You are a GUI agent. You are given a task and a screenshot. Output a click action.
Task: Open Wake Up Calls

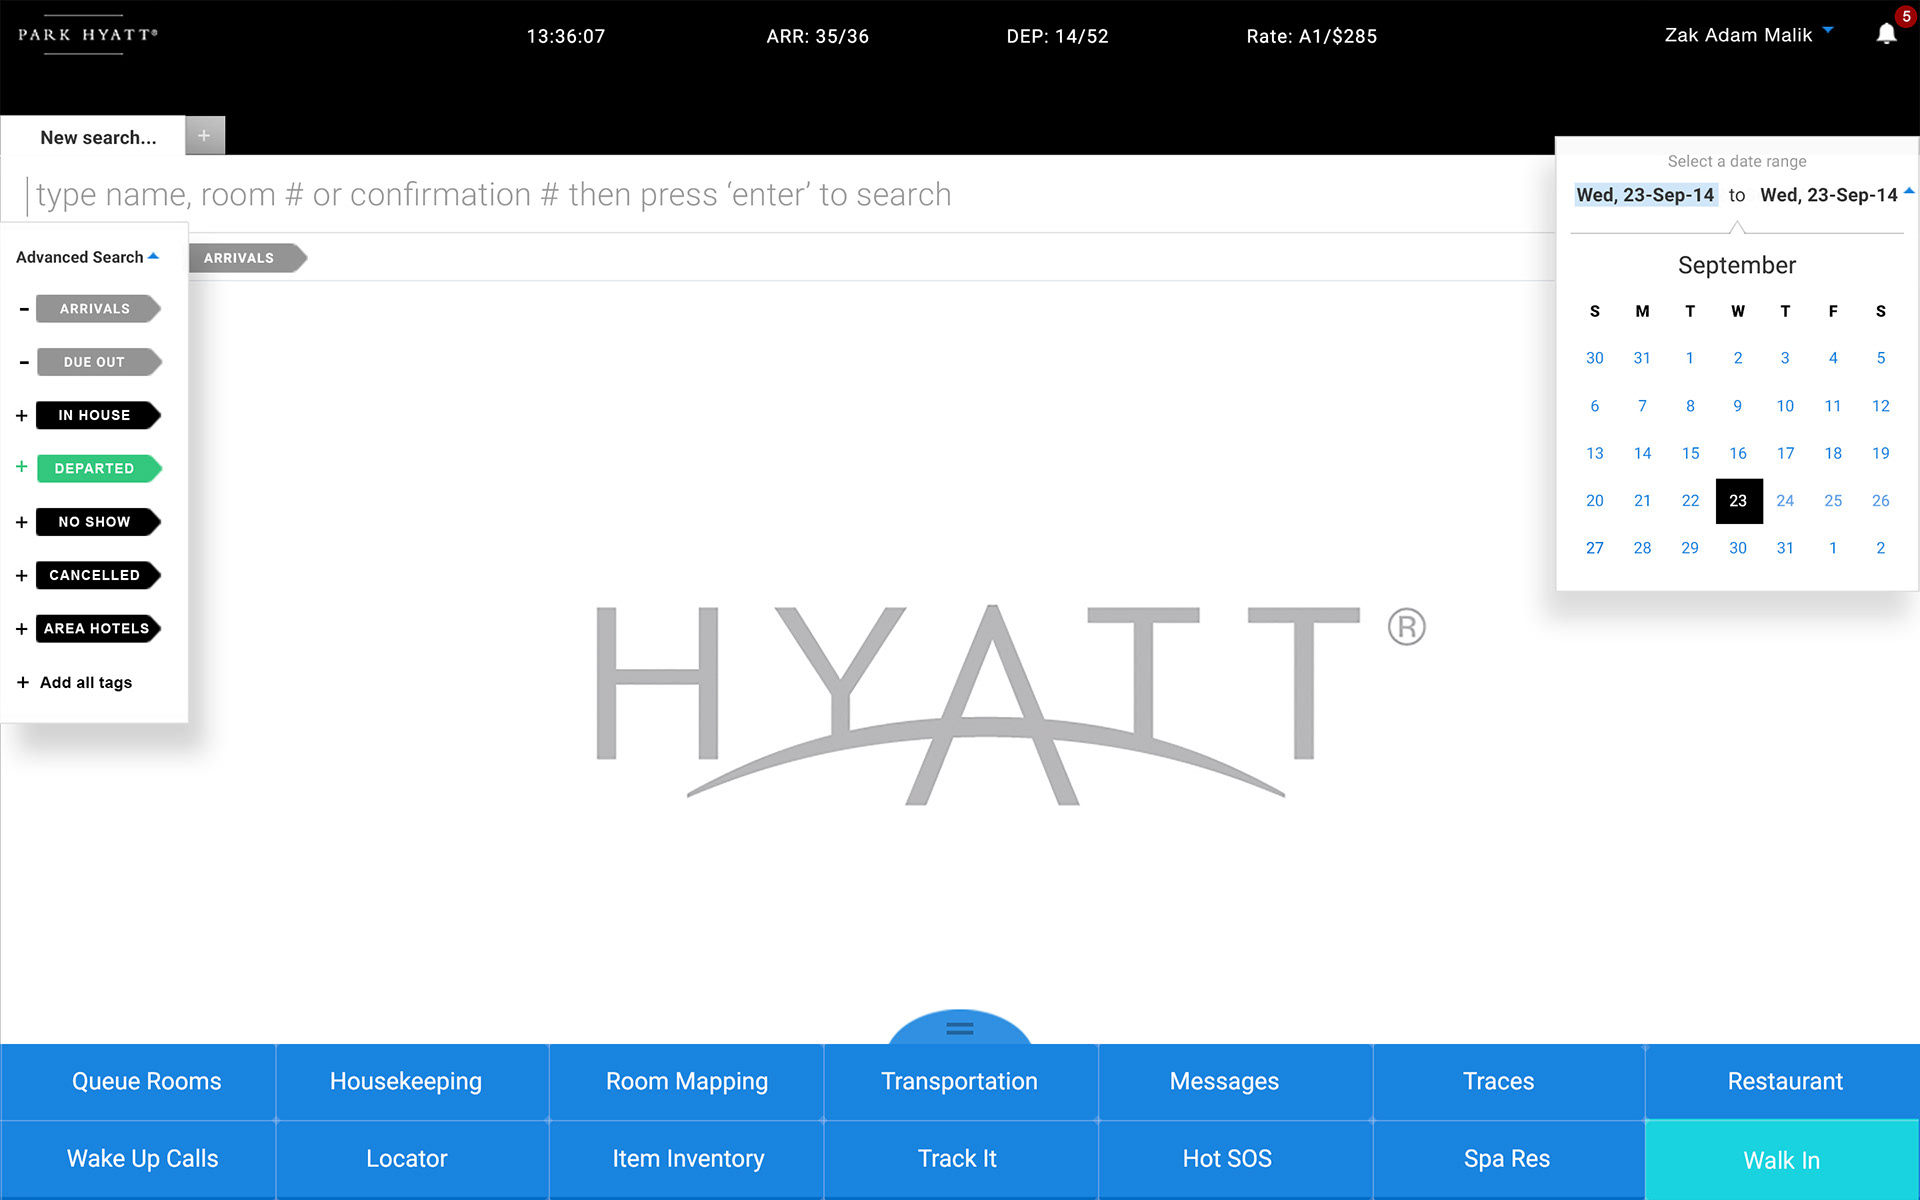[x=138, y=1160]
